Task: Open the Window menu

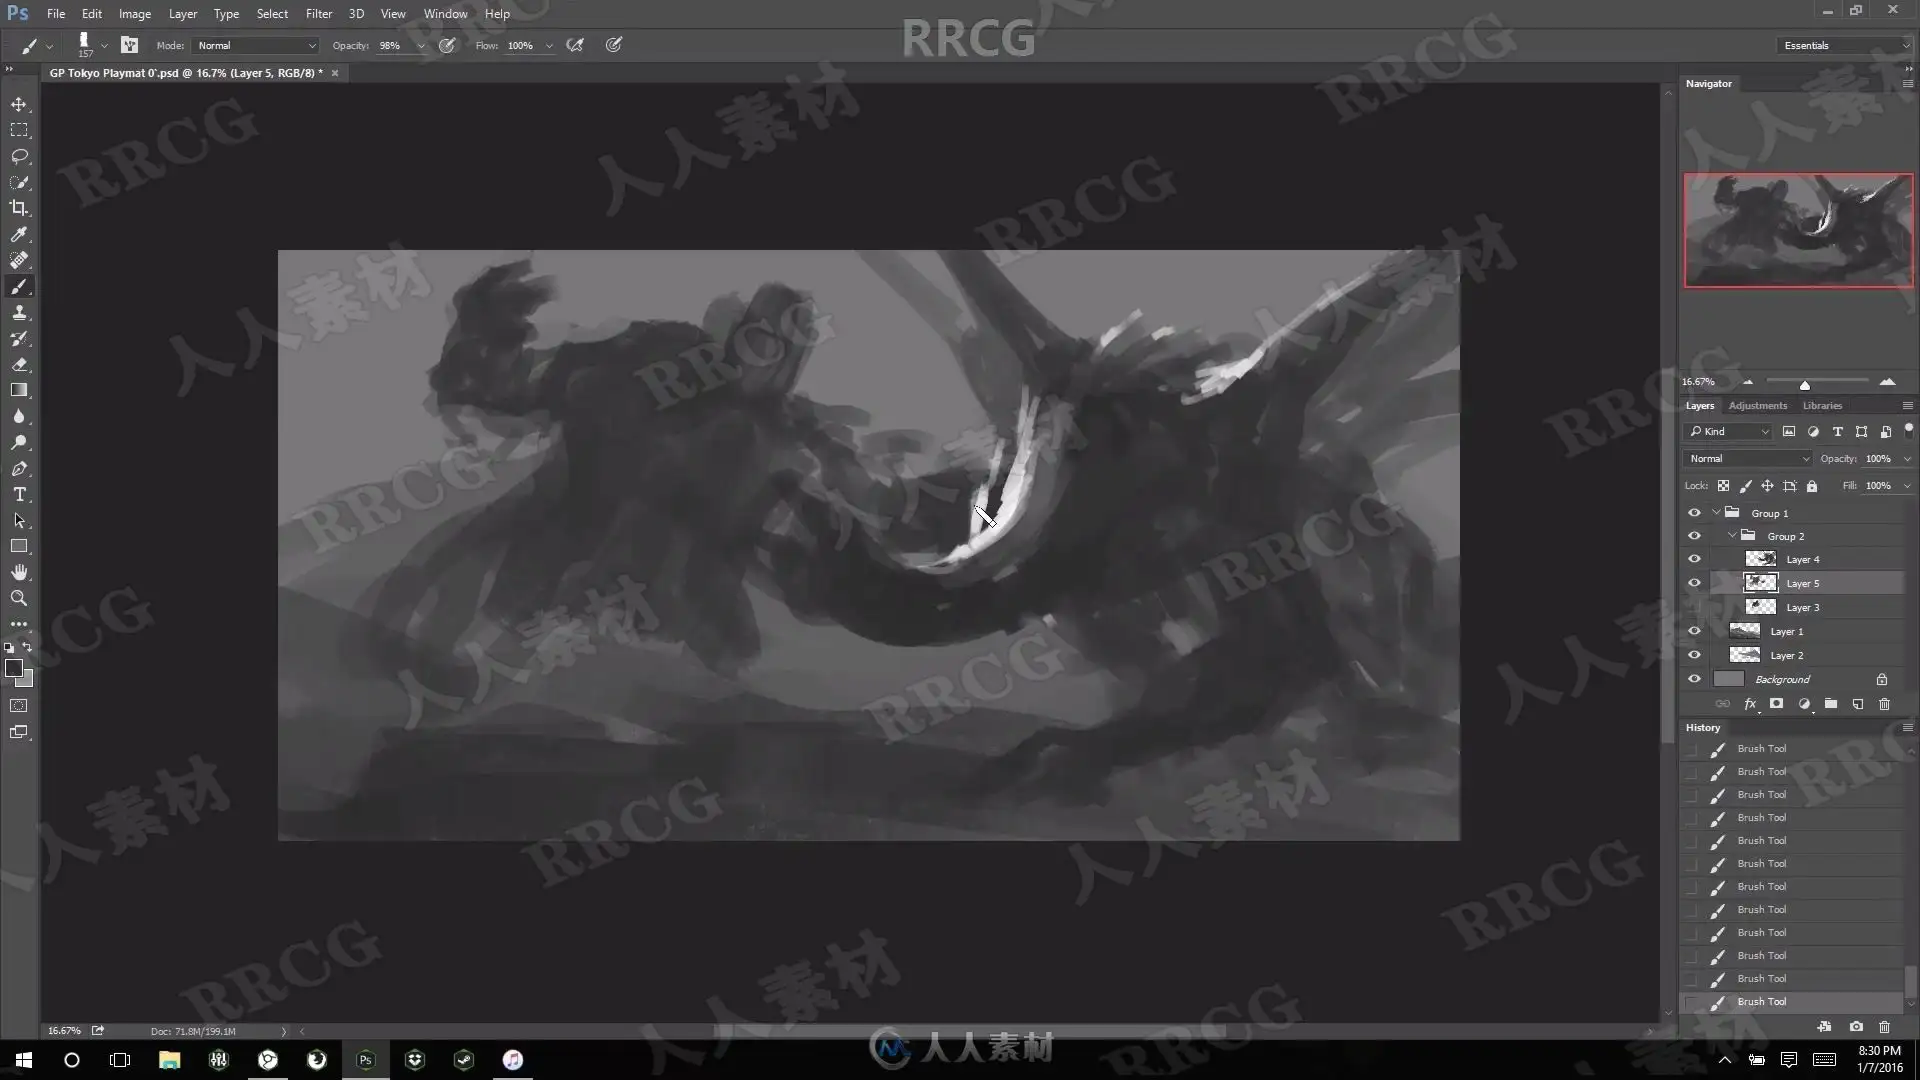Action: [x=445, y=14]
